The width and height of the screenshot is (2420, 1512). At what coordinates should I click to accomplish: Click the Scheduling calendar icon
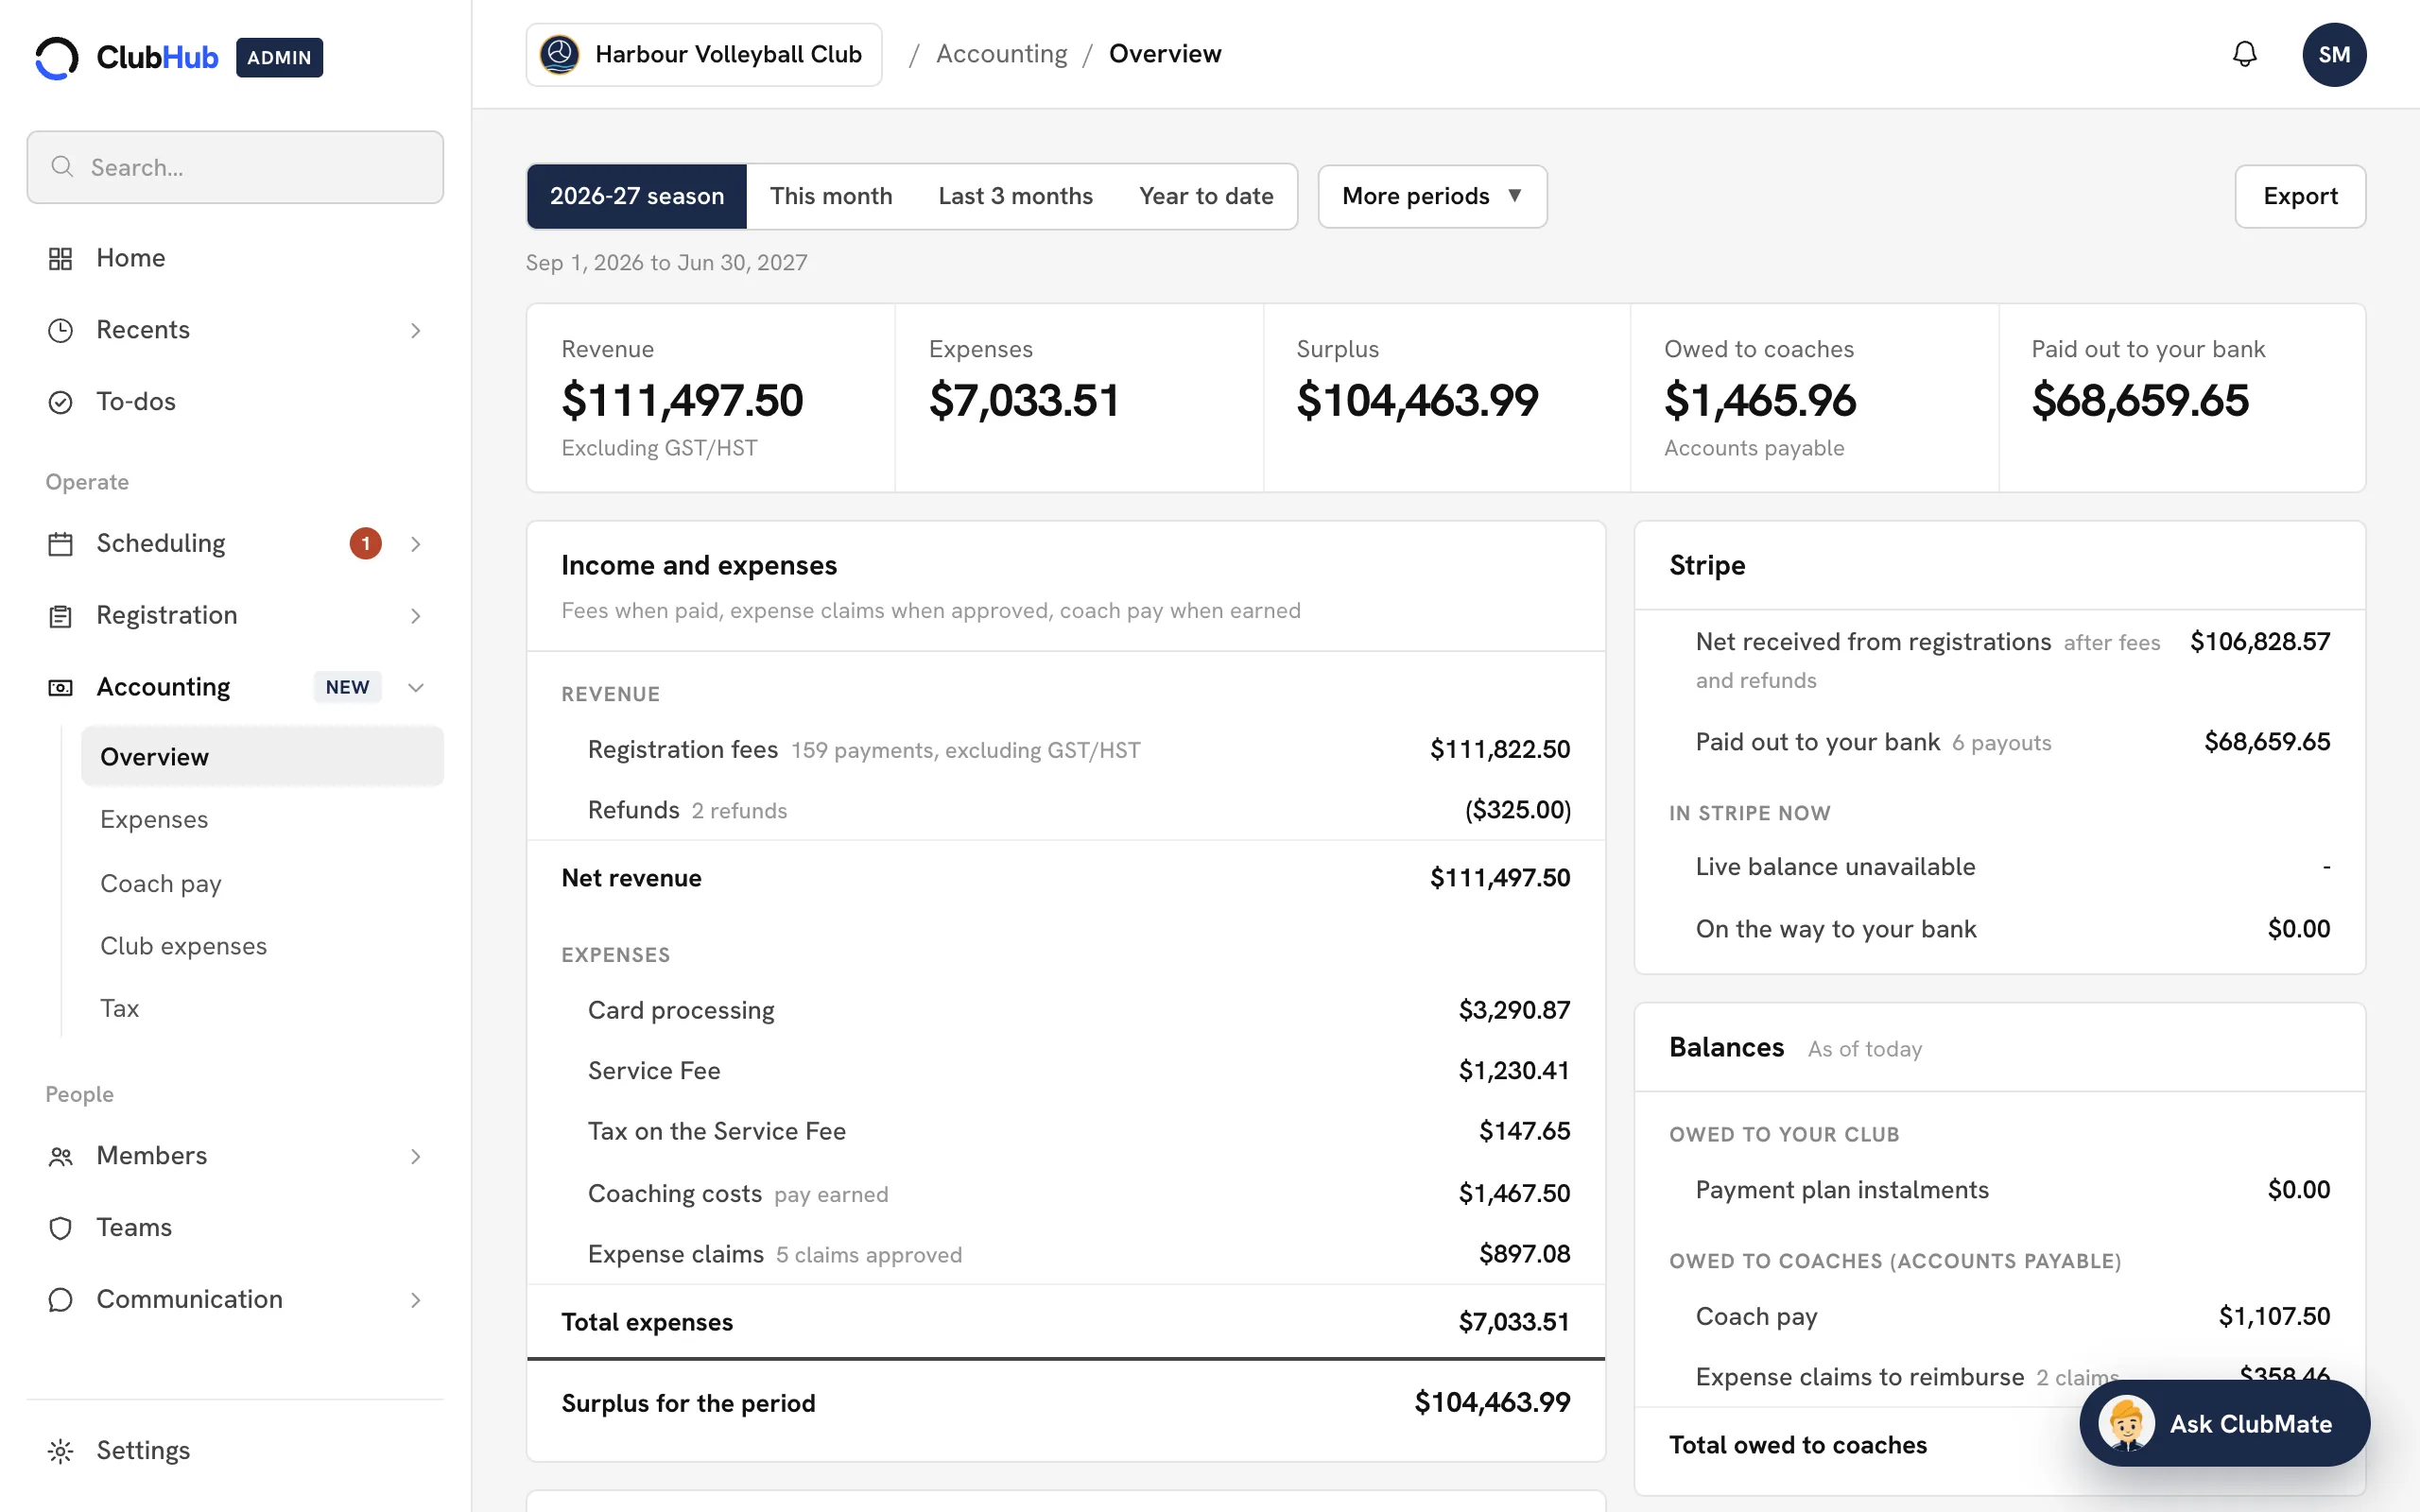click(x=60, y=544)
